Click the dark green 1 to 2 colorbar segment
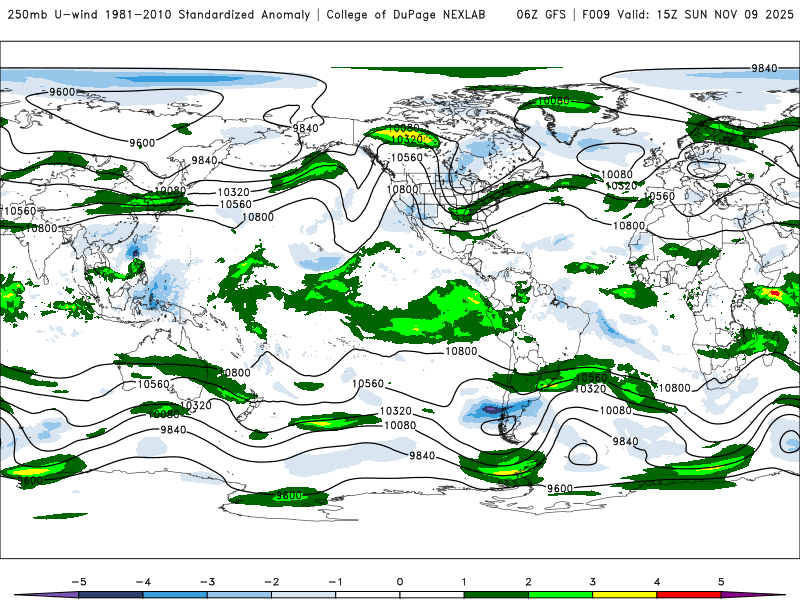Screen dimensions: 800x600 pos(496,595)
